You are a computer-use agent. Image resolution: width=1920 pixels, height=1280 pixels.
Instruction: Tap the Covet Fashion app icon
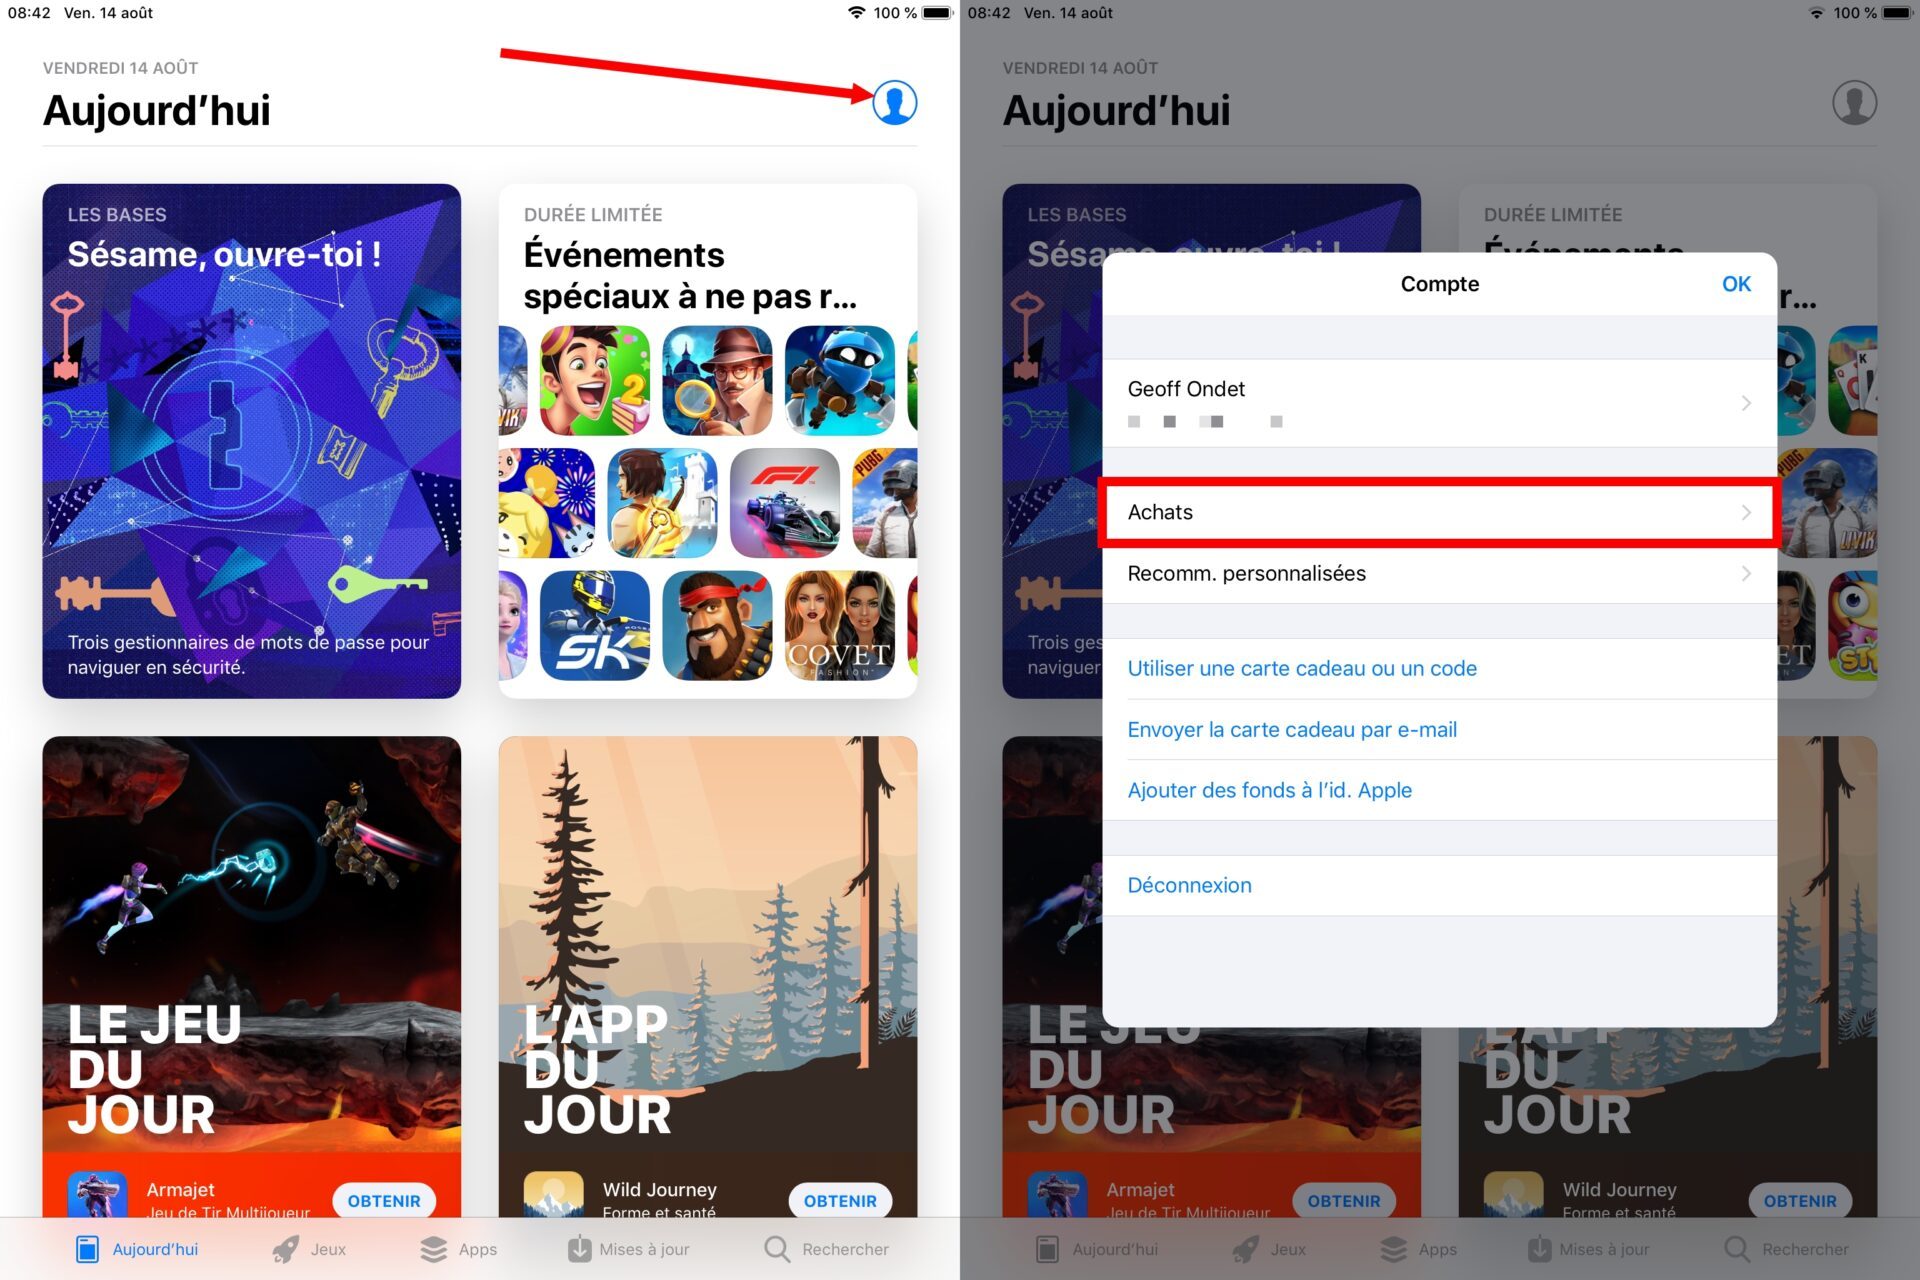click(839, 625)
